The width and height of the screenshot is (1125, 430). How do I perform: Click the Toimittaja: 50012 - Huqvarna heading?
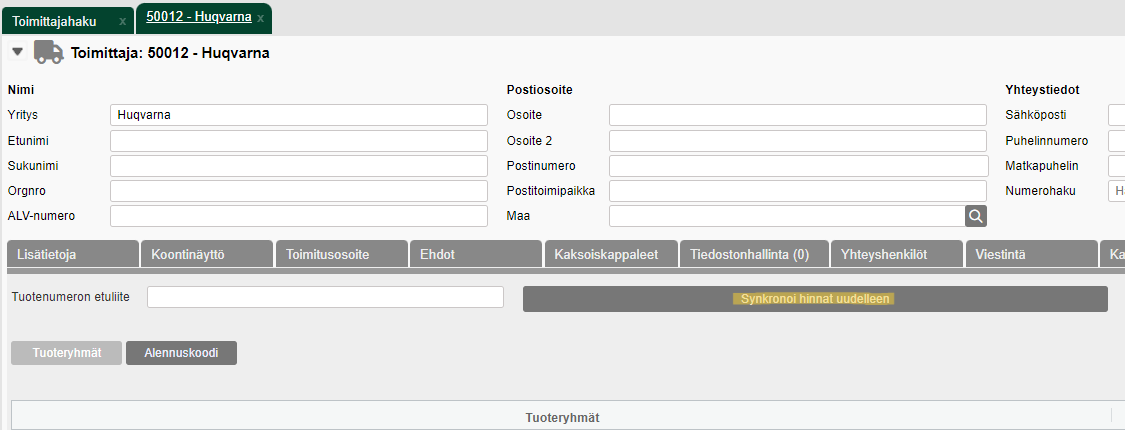click(x=170, y=53)
